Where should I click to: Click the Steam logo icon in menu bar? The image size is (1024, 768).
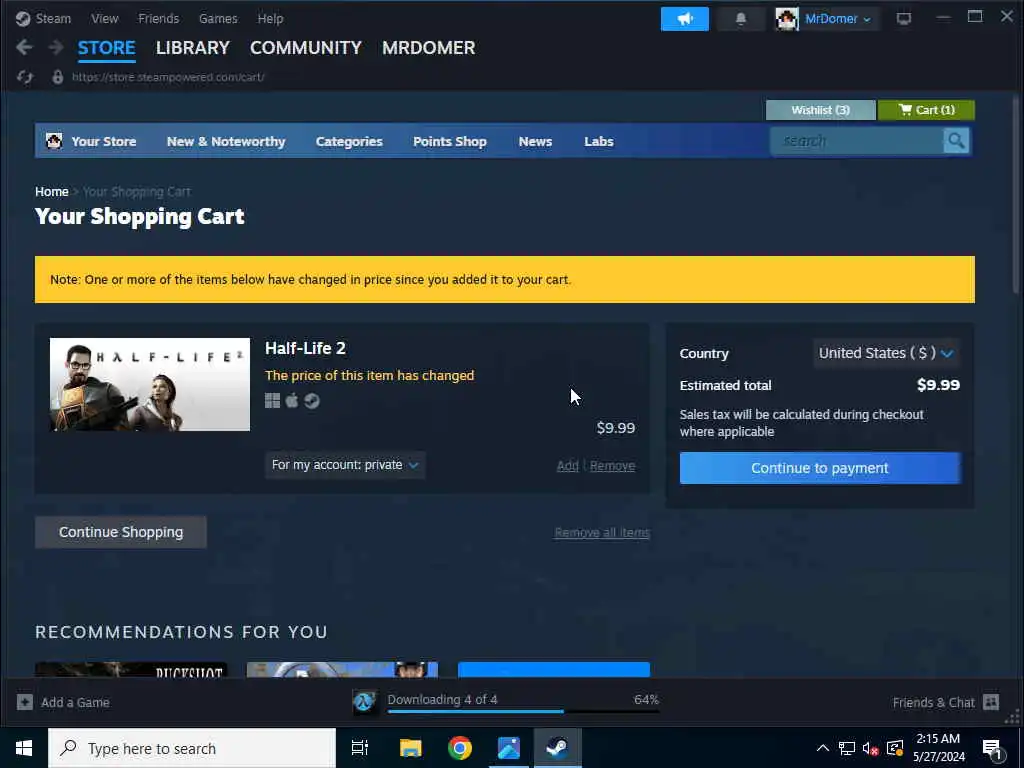(23, 18)
